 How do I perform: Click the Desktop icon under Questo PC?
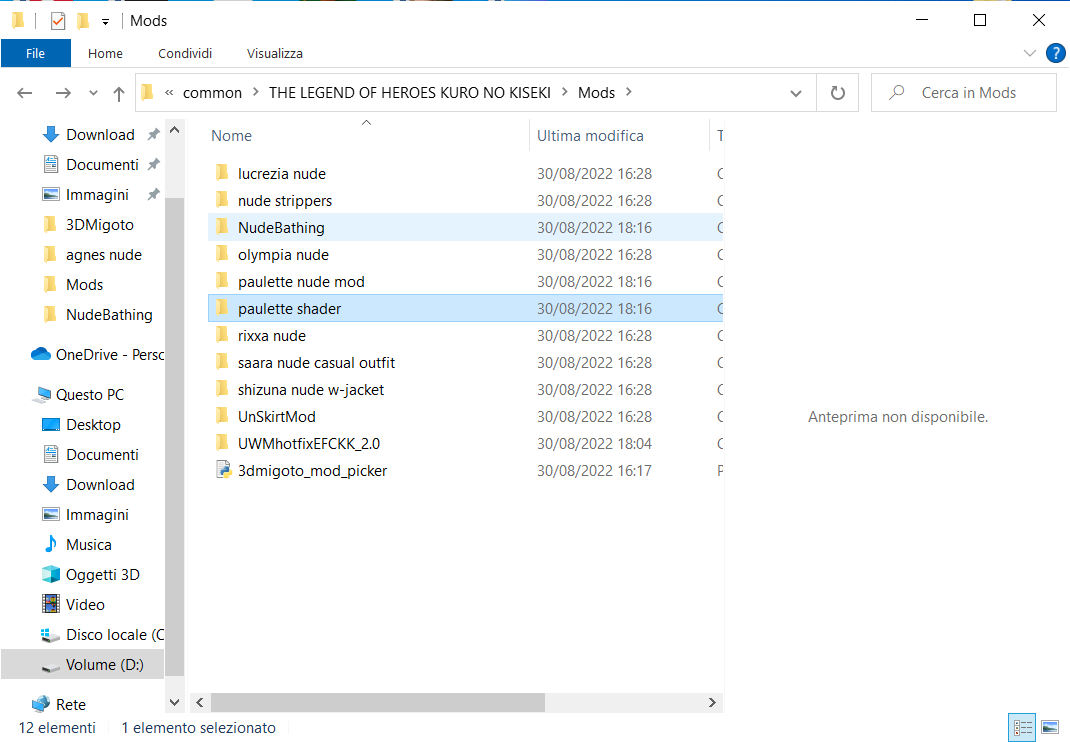point(50,425)
